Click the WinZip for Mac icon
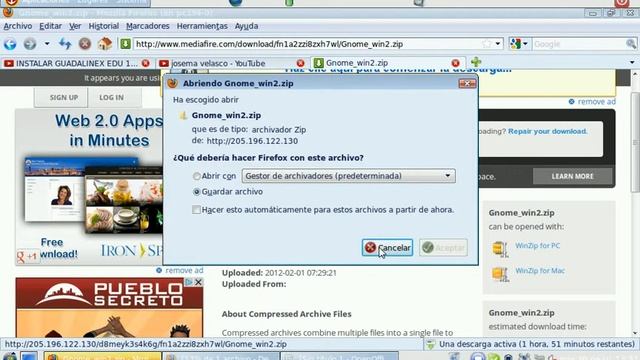The width and height of the screenshot is (640, 360). (500, 274)
